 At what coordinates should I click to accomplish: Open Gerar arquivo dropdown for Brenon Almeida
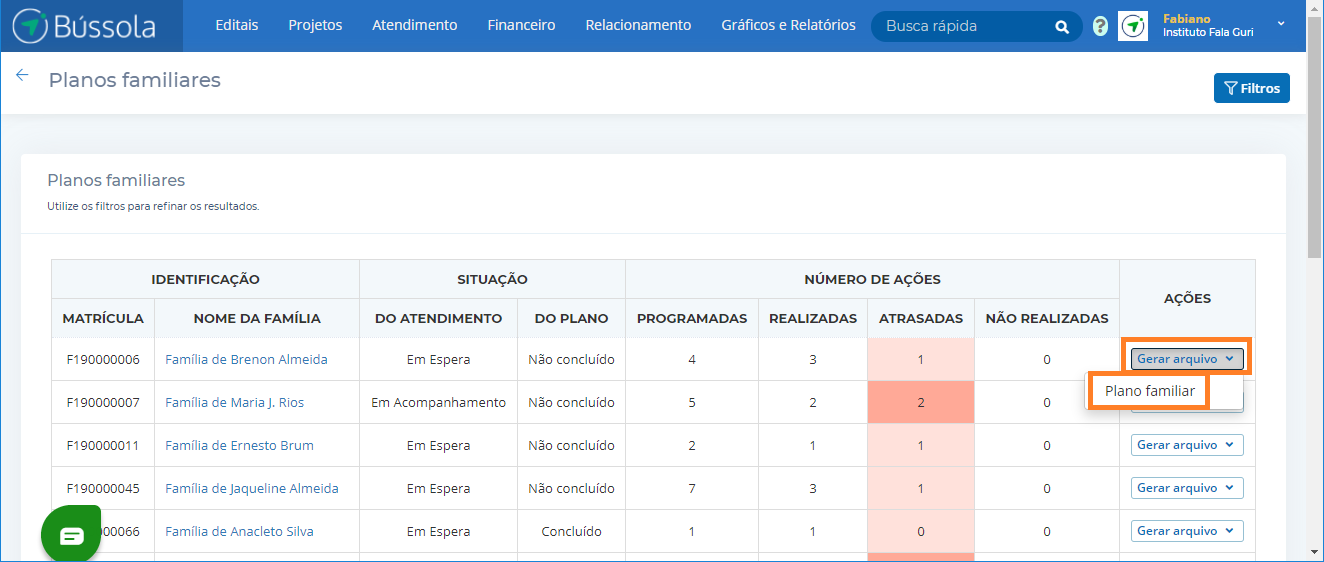[1187, 359]
